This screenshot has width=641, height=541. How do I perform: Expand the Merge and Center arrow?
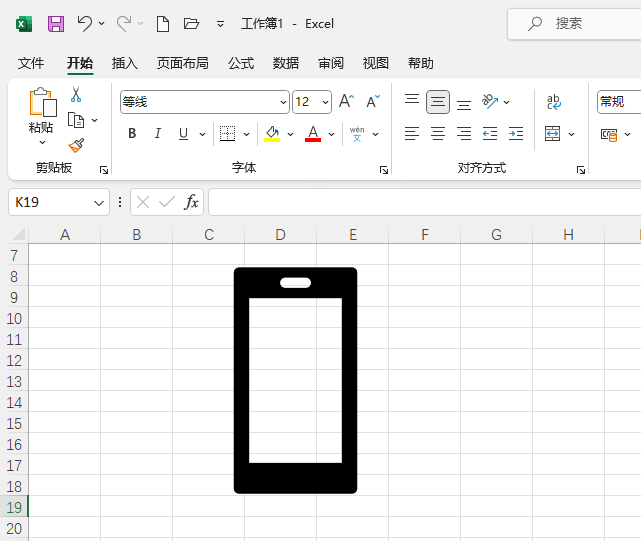tap(572, 134)
